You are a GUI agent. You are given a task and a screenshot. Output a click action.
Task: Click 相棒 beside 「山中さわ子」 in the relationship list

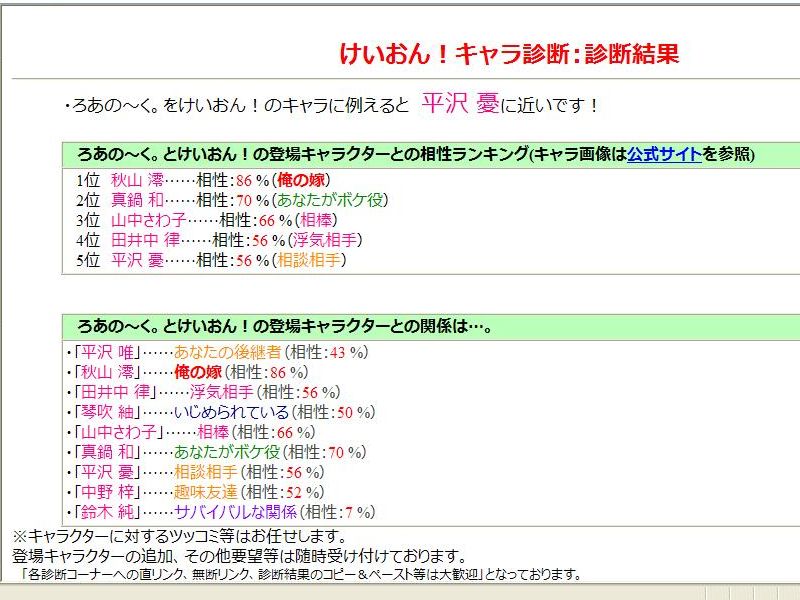click(x=213, y=432)
